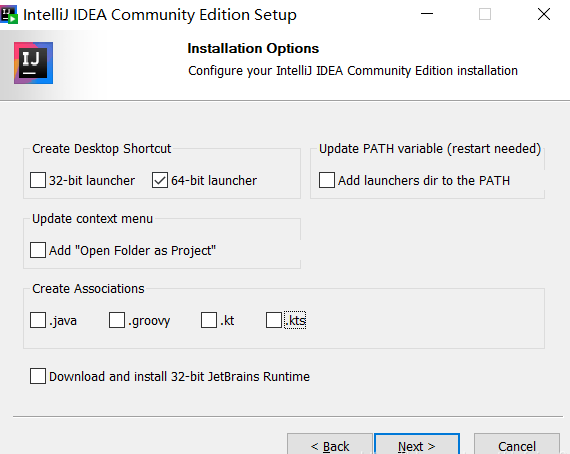
Task: Check Add "Open Folder as Project"
Action: 38,250
